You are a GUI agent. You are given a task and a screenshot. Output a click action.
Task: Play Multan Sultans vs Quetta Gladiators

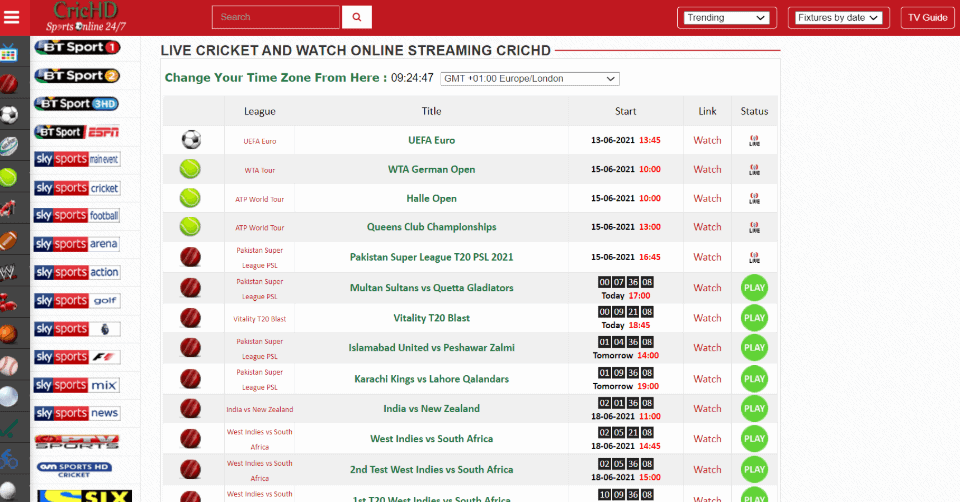pos(754,288)
